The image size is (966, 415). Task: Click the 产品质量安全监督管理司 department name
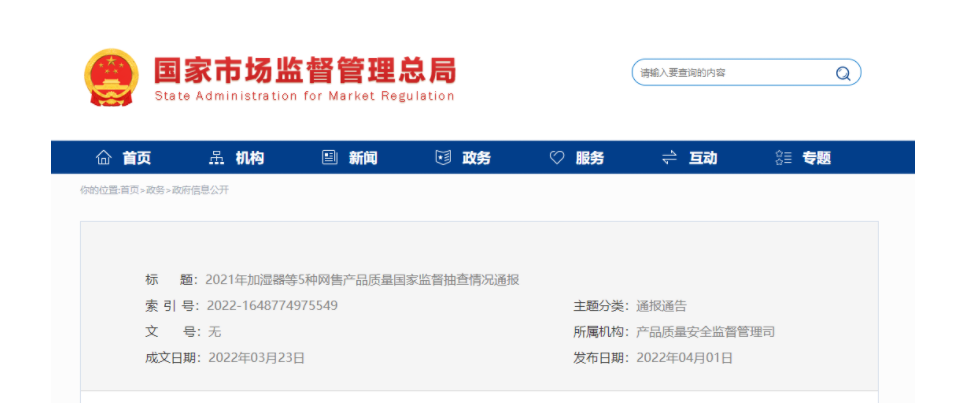[x=705, y=332]
